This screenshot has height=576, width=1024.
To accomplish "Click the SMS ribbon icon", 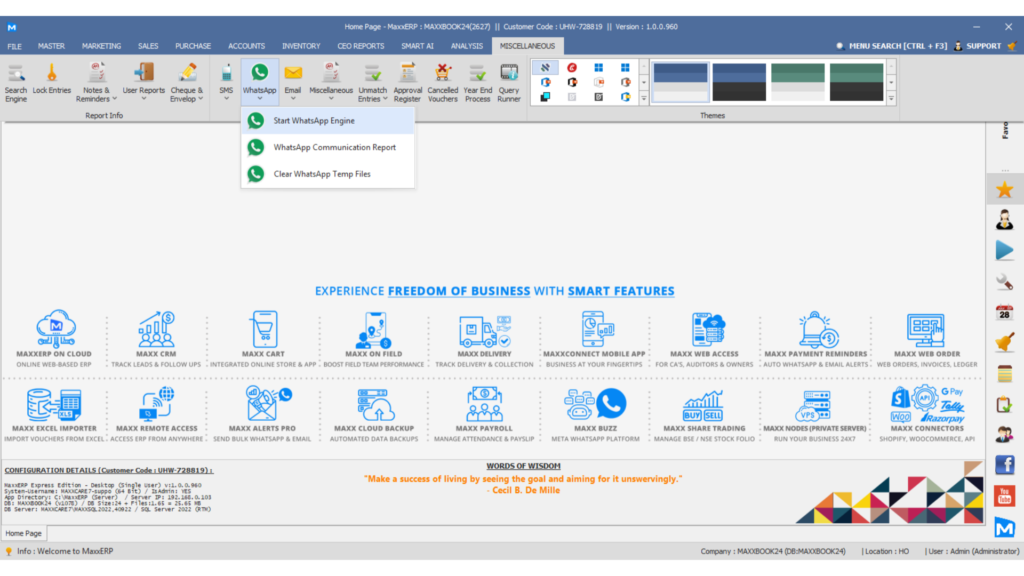I will [x=226, y=83].
